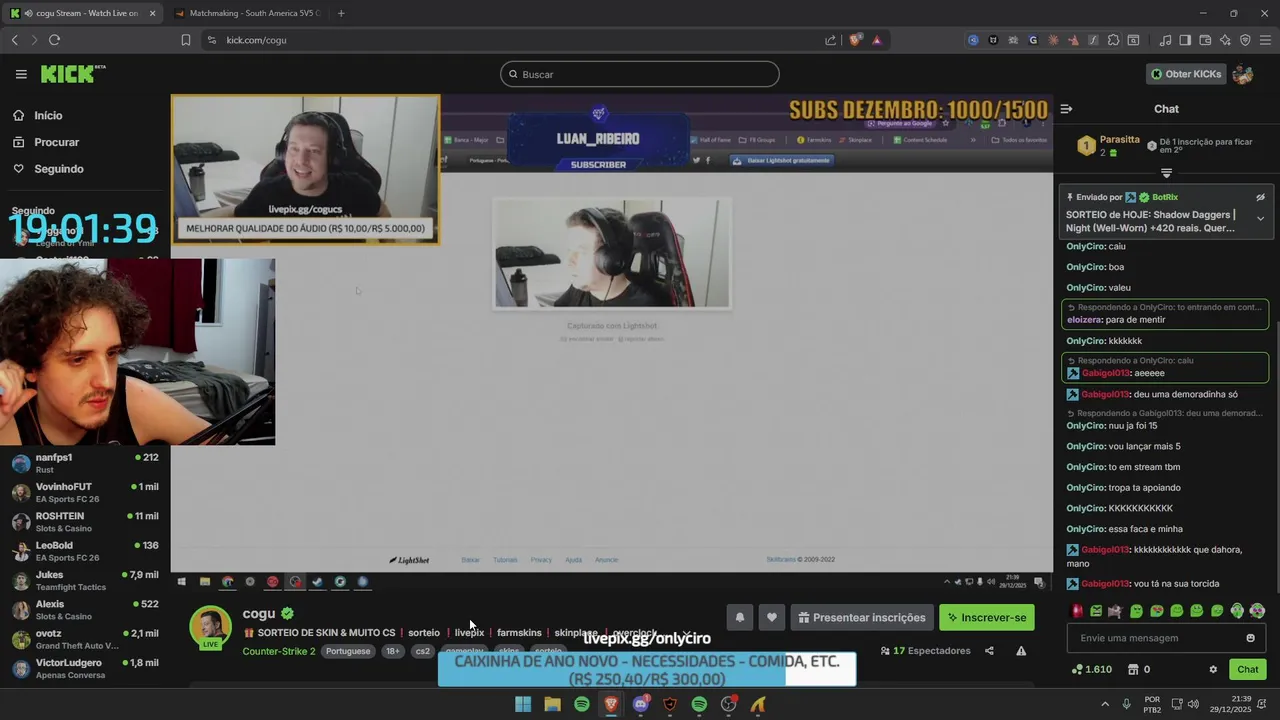Open File Explorer from taskbar
Viewport: 1280px width, 720px height.
[552, 704]
